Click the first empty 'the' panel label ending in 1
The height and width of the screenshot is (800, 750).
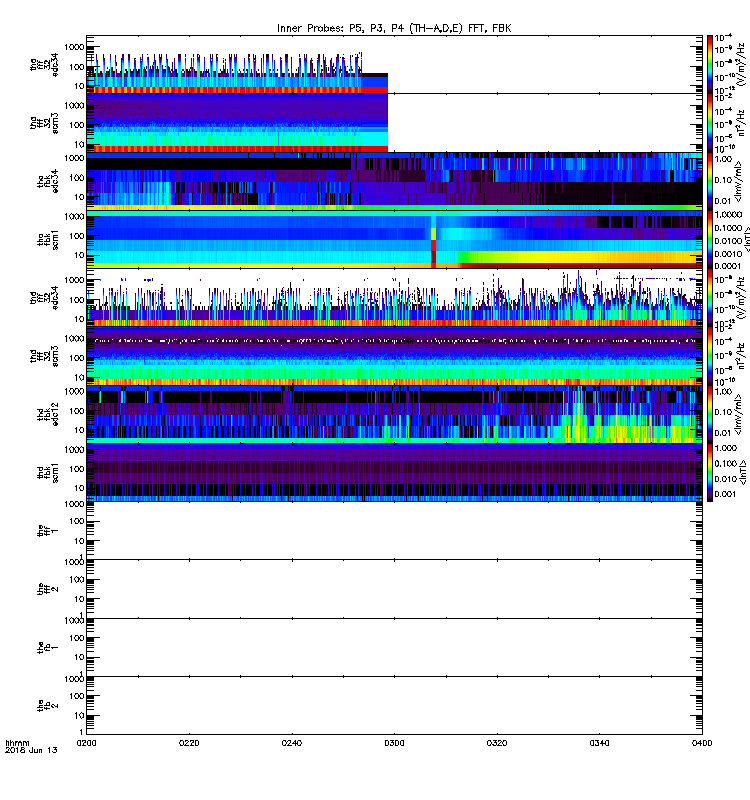click(x=48, y=531)
